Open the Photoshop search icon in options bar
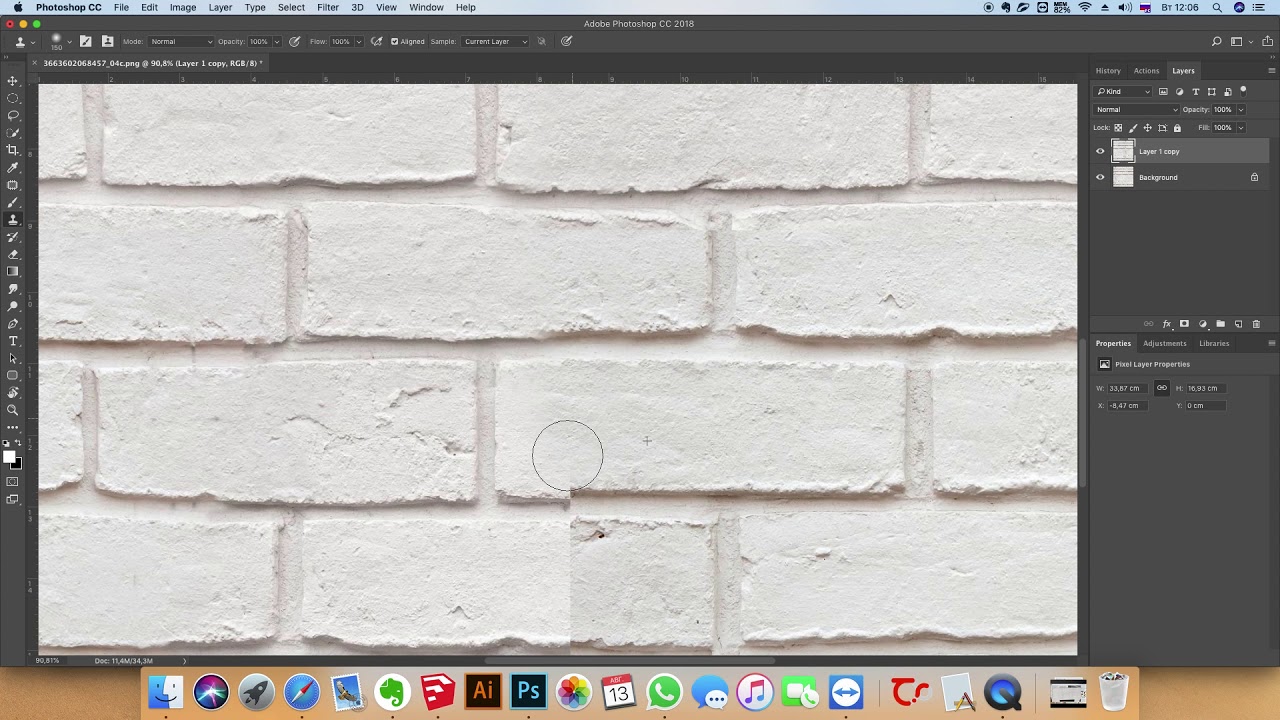1280x720 pixels. pos(1216,41)
